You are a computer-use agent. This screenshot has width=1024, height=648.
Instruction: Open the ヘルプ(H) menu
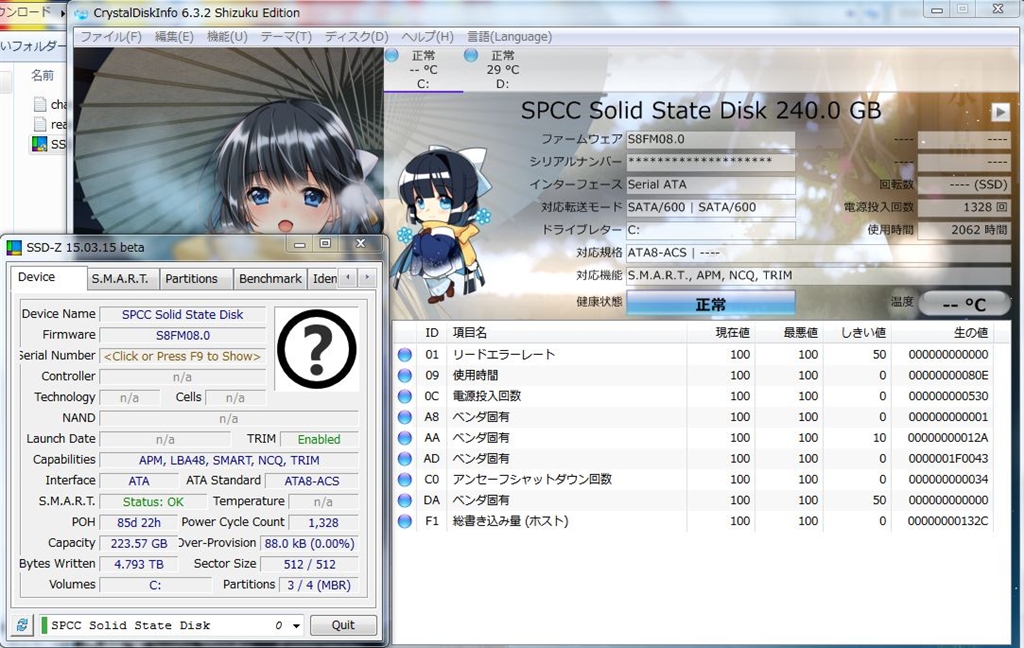427,37
